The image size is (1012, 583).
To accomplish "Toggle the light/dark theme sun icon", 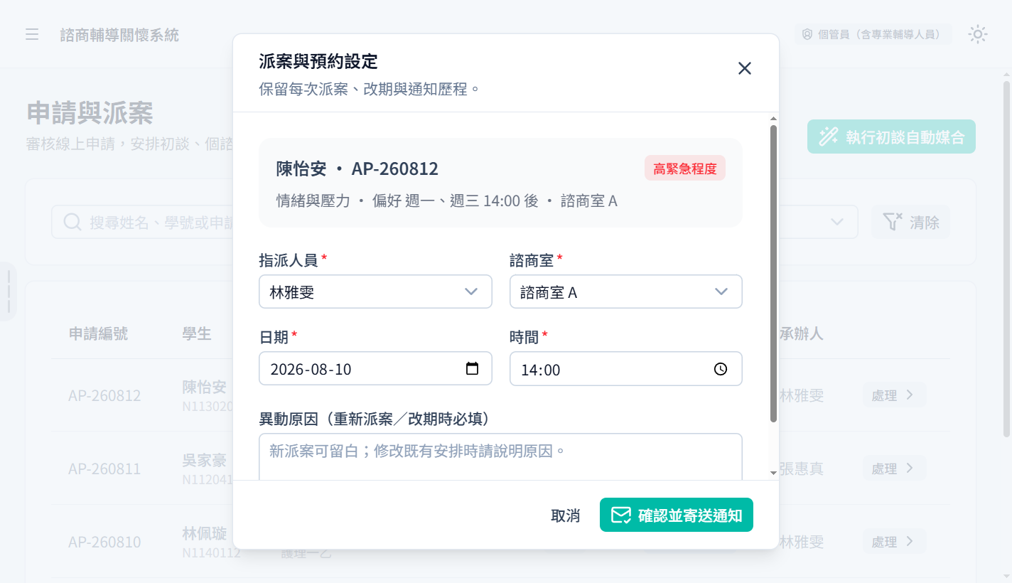I will point(978,34).
